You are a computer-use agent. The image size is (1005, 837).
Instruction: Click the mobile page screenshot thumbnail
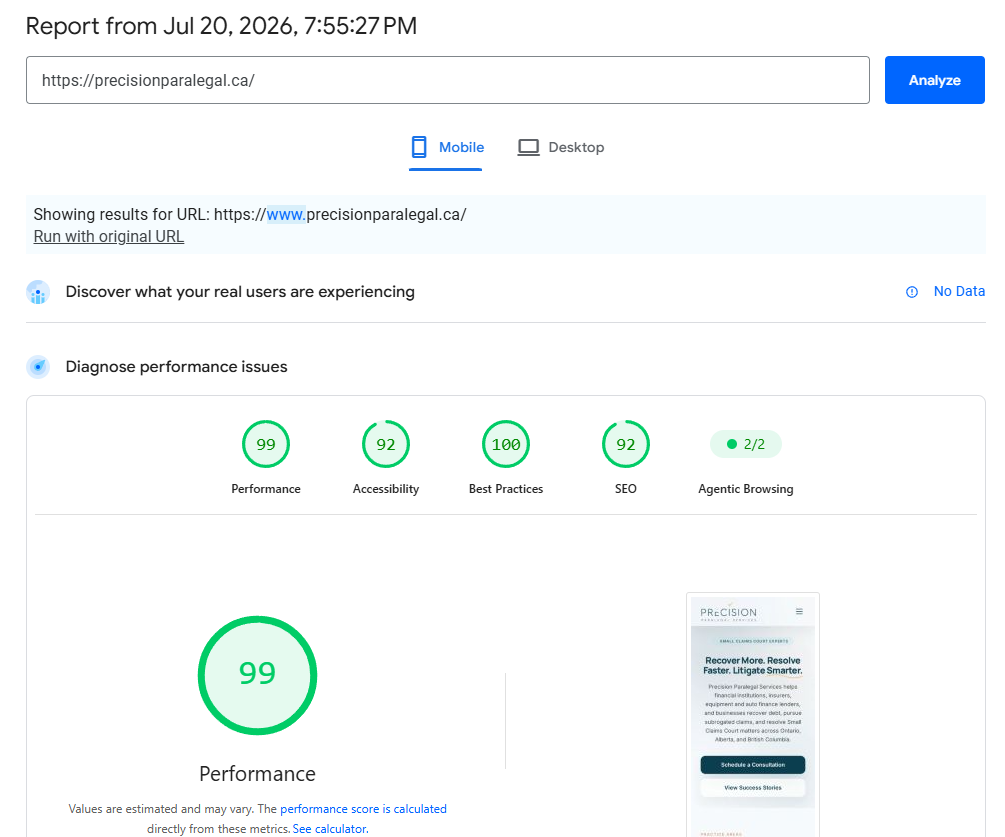pos(752,715)
